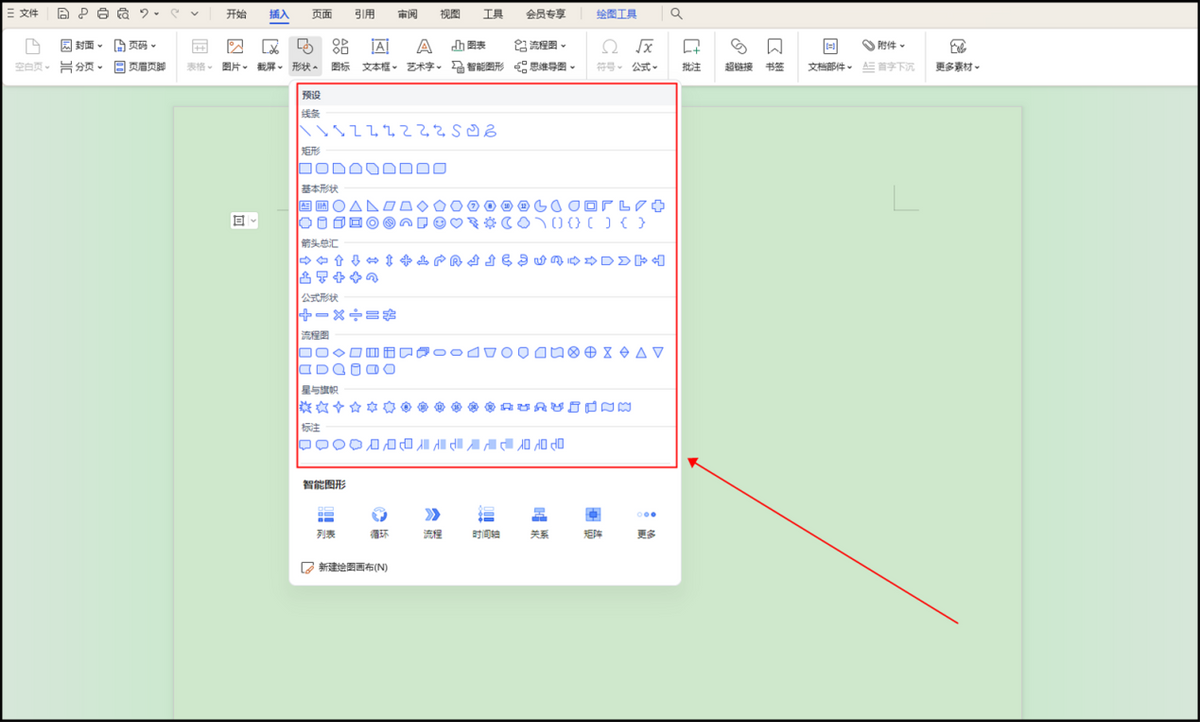
Task: Switch to the 引用 tab
Action: click(x=365, y=14)
